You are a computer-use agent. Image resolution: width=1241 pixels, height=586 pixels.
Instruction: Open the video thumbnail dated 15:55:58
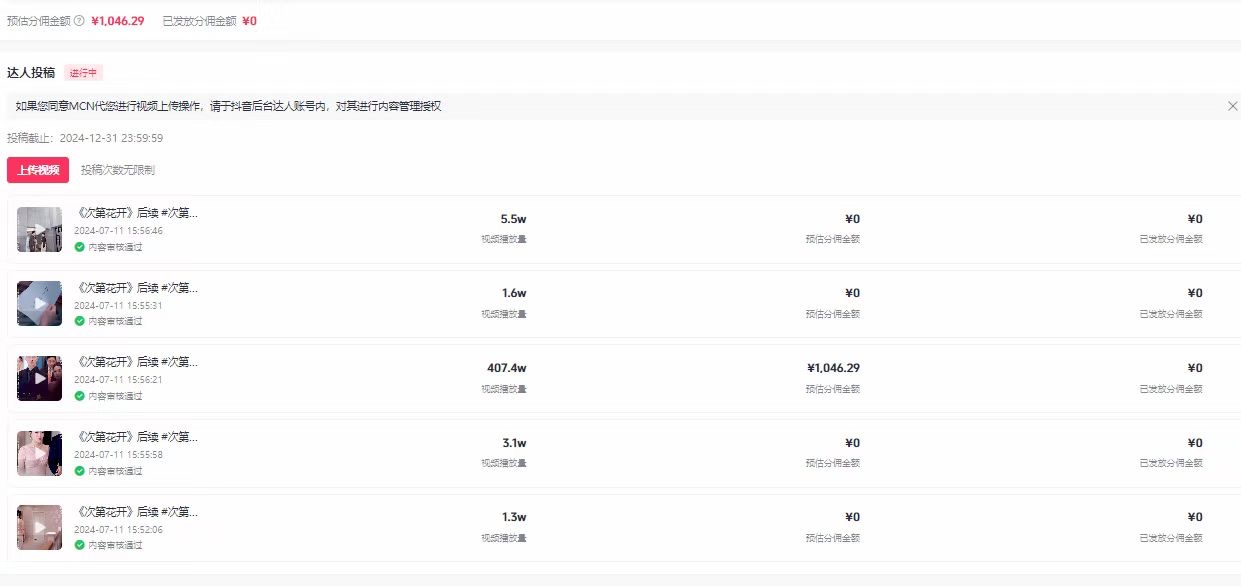(39, 453)
